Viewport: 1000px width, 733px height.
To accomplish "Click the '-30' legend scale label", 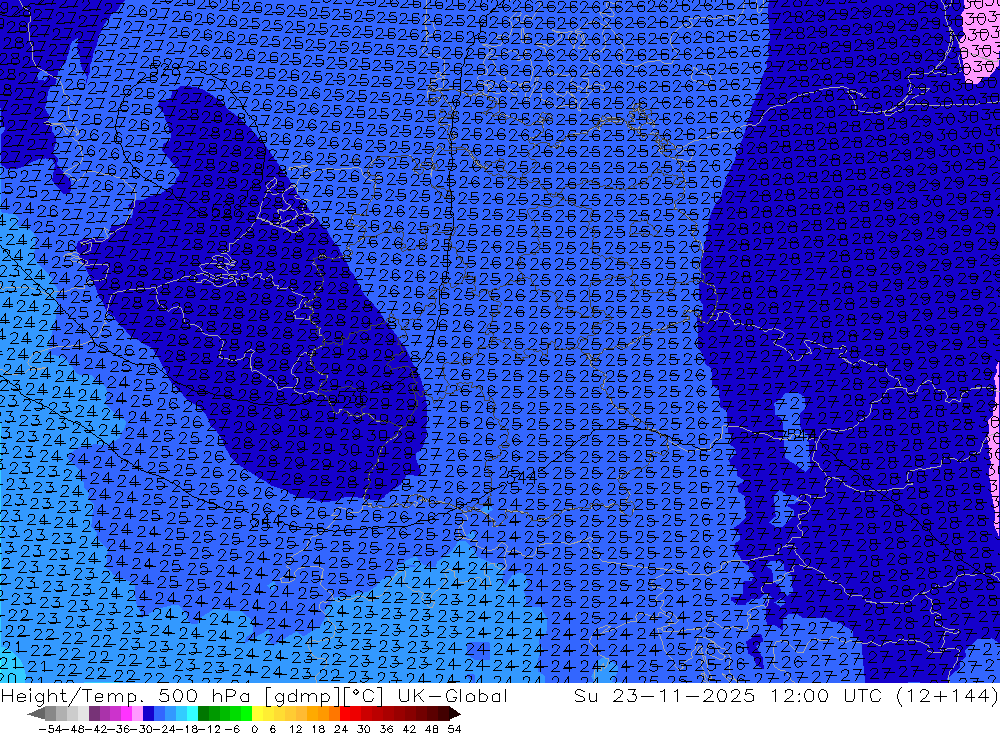I will (x=143, y=729).
